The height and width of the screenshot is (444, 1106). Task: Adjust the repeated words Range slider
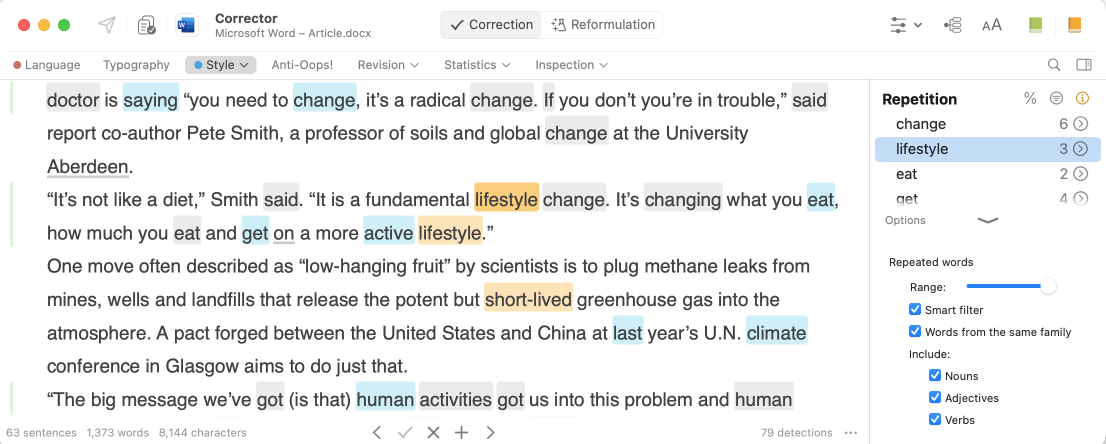pos(1048,287)
